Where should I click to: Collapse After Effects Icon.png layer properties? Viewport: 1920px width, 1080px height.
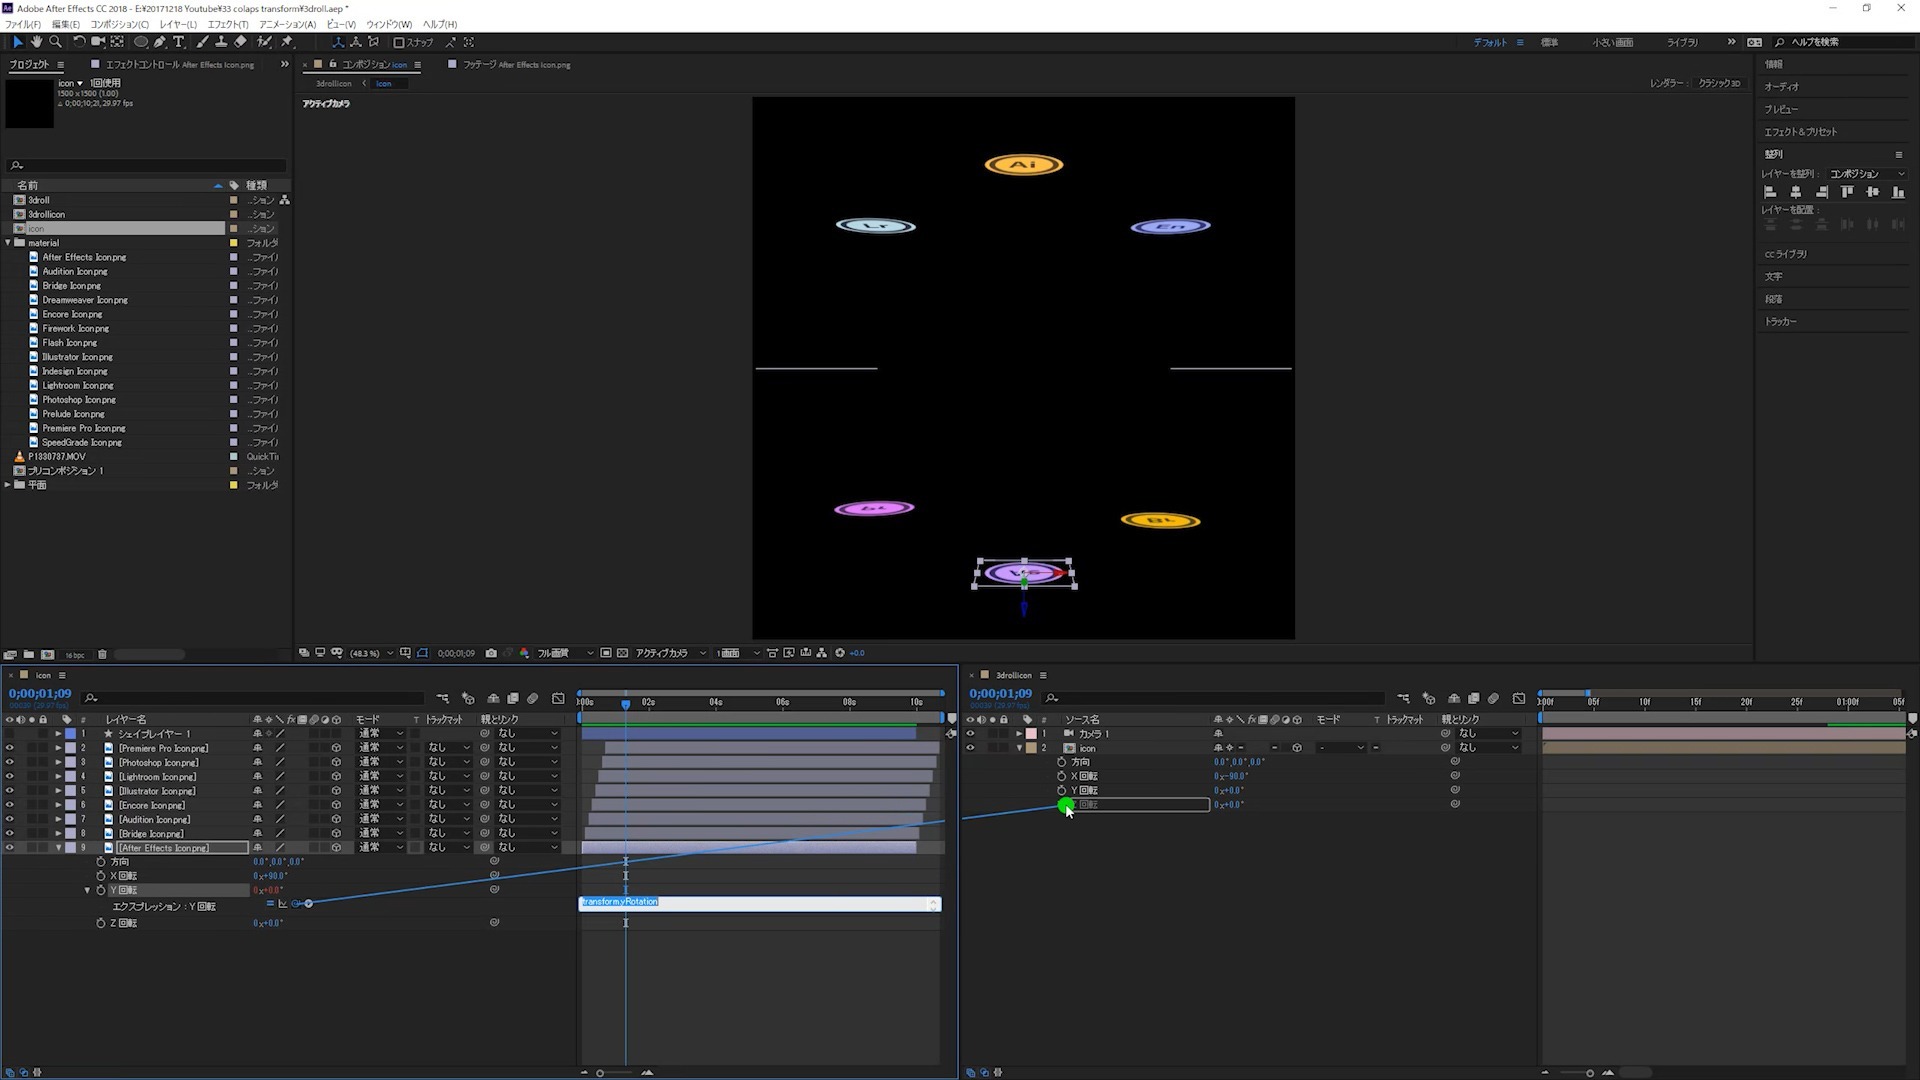58,848
